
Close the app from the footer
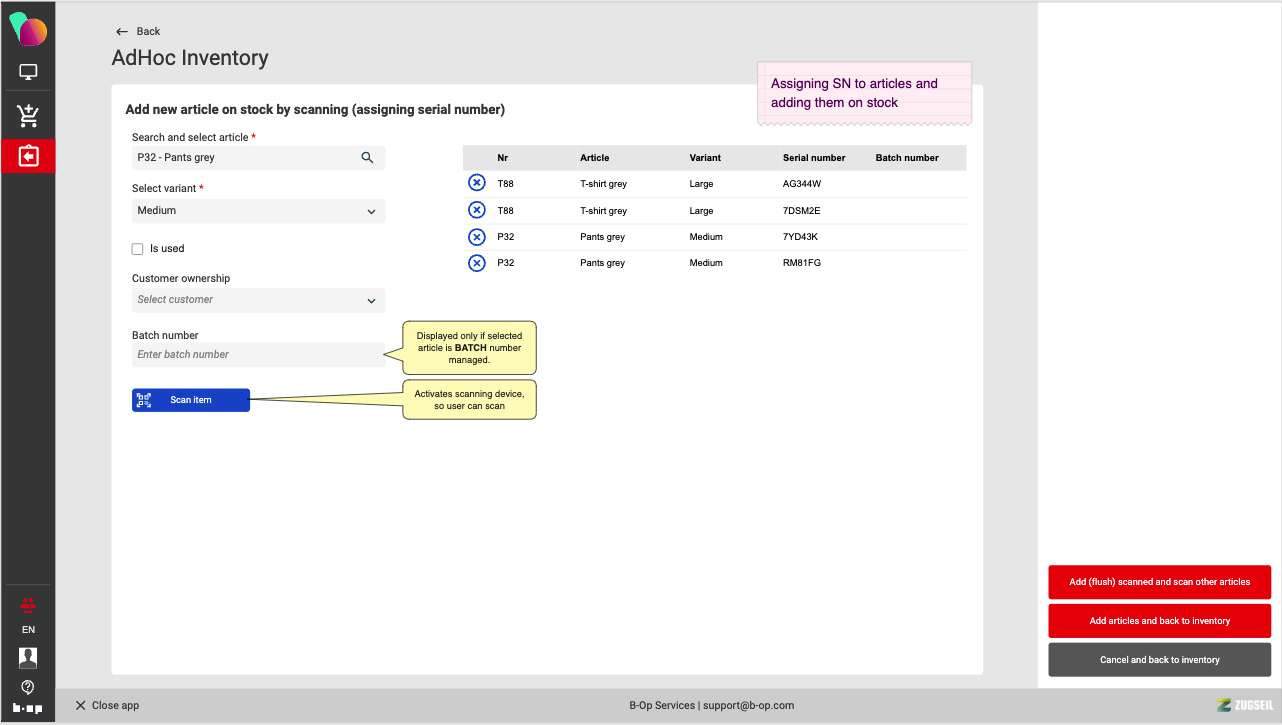[107, 705]
